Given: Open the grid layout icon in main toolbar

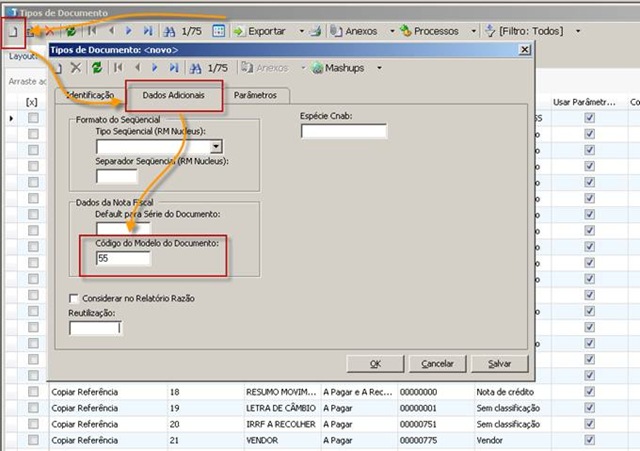Looking at the screenshot, I should tap(219, 31).
